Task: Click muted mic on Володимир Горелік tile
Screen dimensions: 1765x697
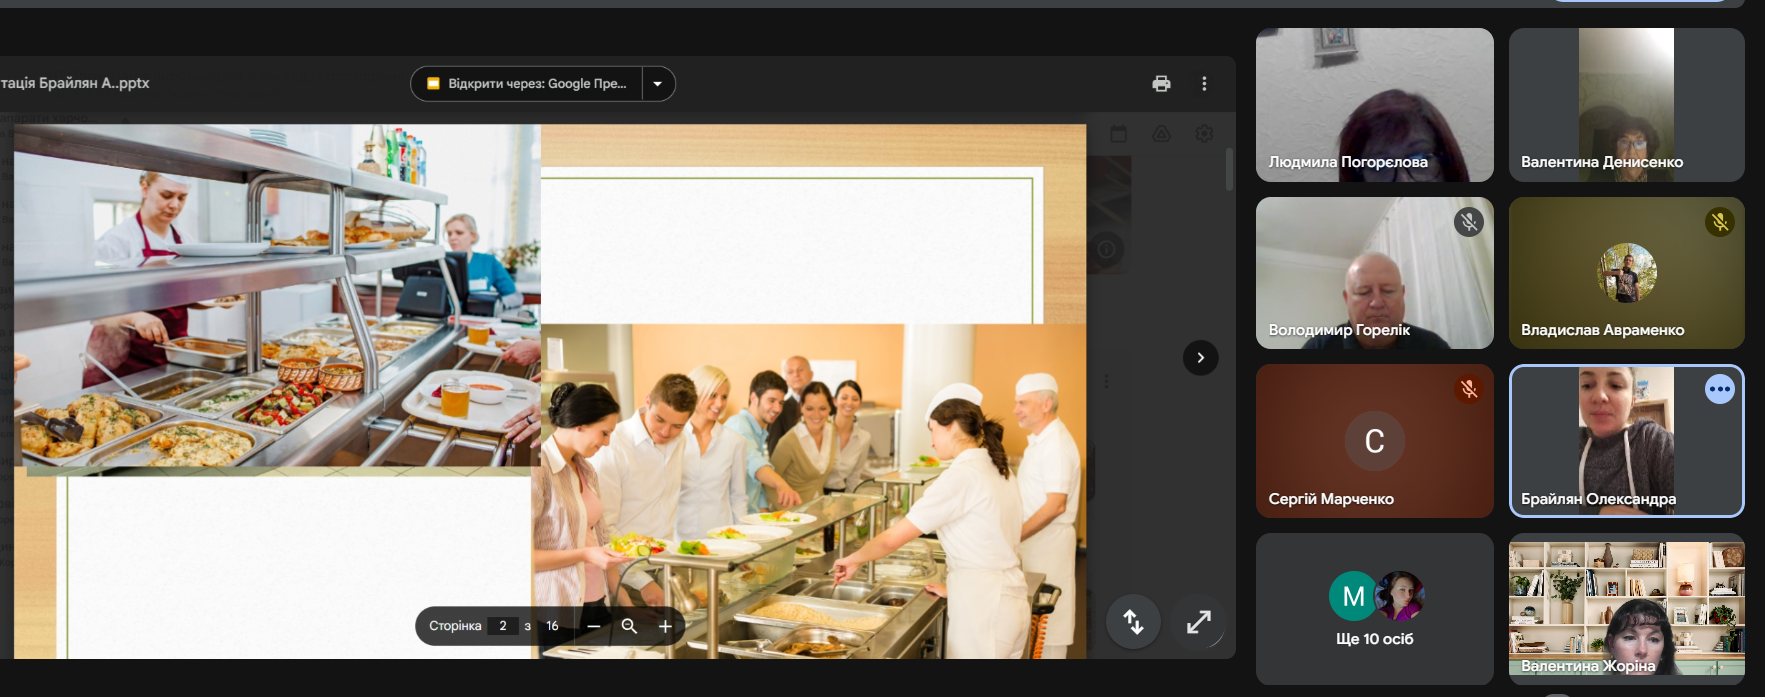Action: point(1468,222)
